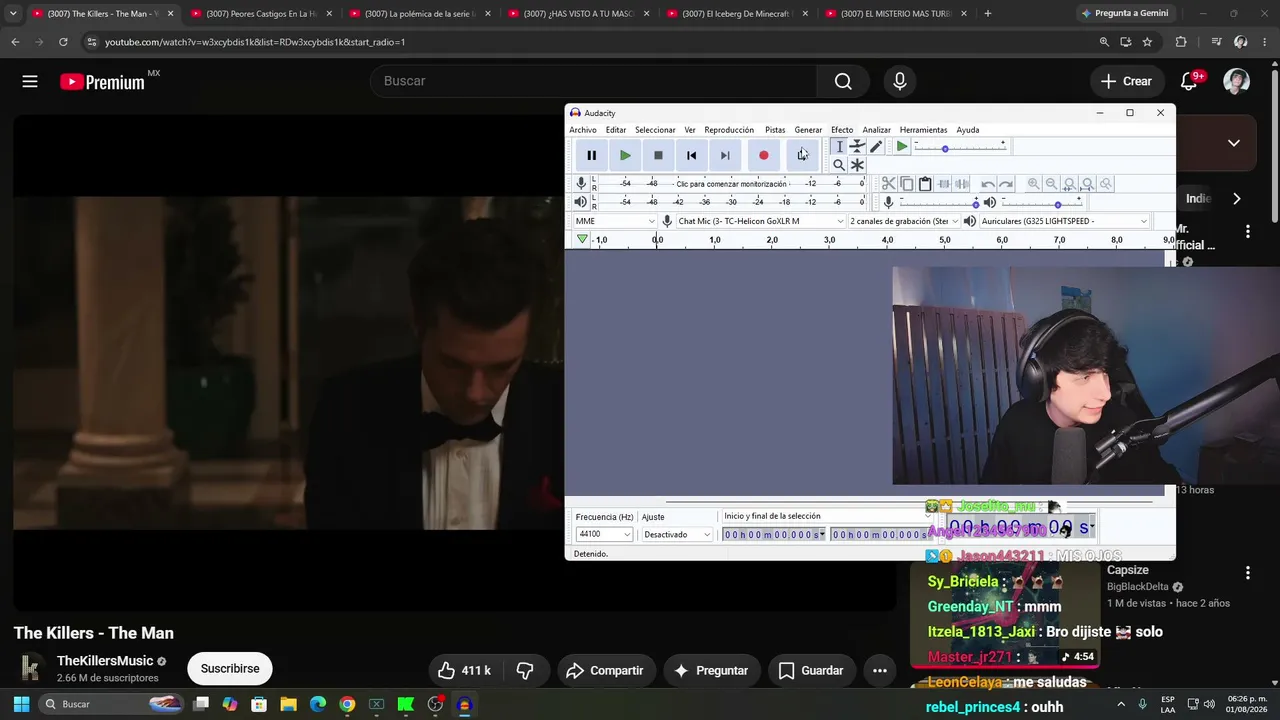This screenshot has height=720, width=1280.
Task: Open the Seleccionar menu
Action: [x=655, y=130]
